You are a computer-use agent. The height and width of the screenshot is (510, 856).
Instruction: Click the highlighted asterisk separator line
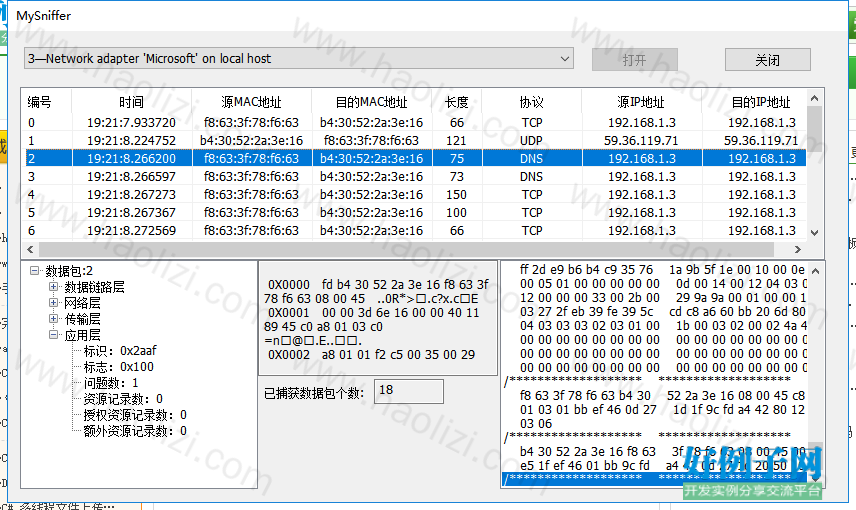655,478
